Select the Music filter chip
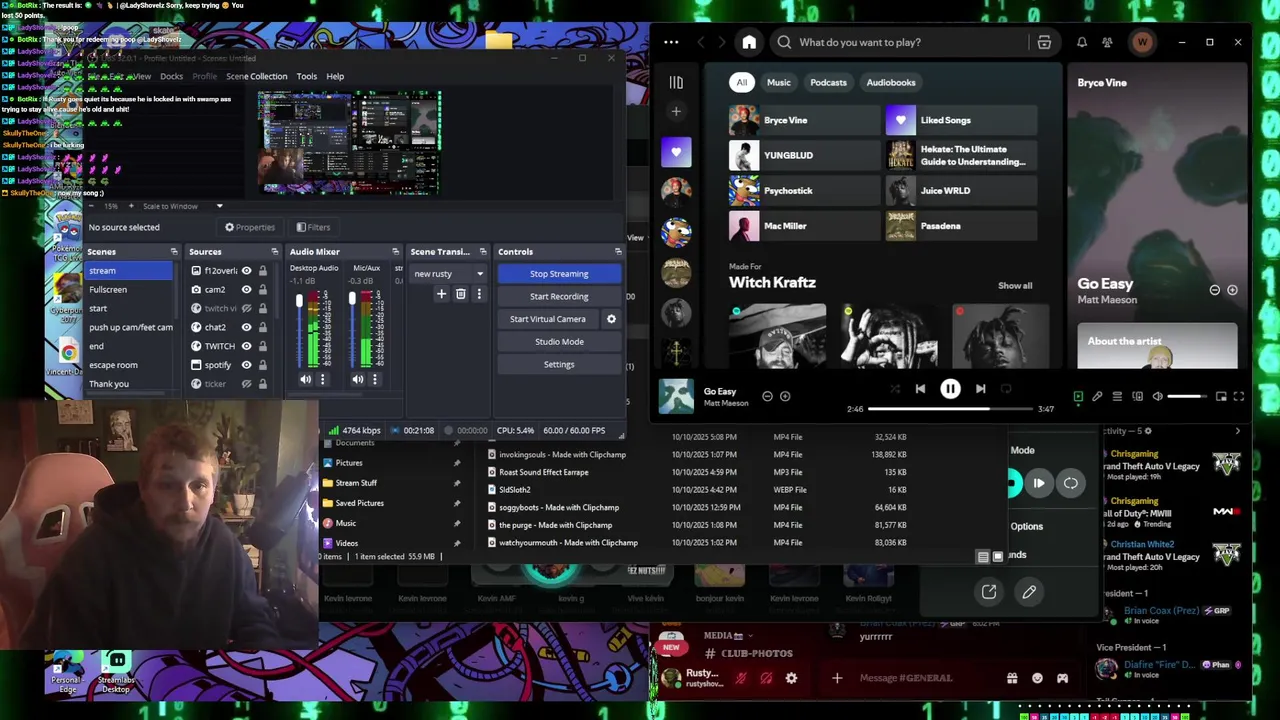Image resolution: width=1280 pixels, height=720 pixels. pos(778,83)
